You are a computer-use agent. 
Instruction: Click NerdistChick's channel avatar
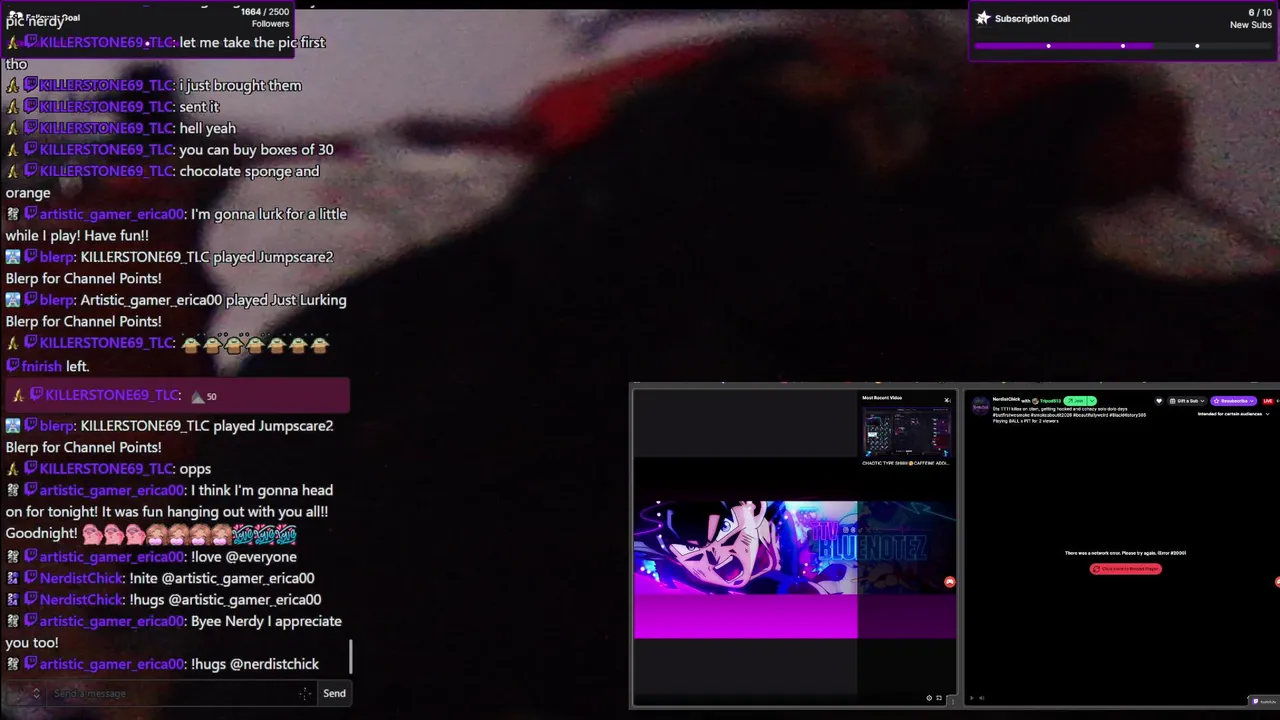point(980,408)
